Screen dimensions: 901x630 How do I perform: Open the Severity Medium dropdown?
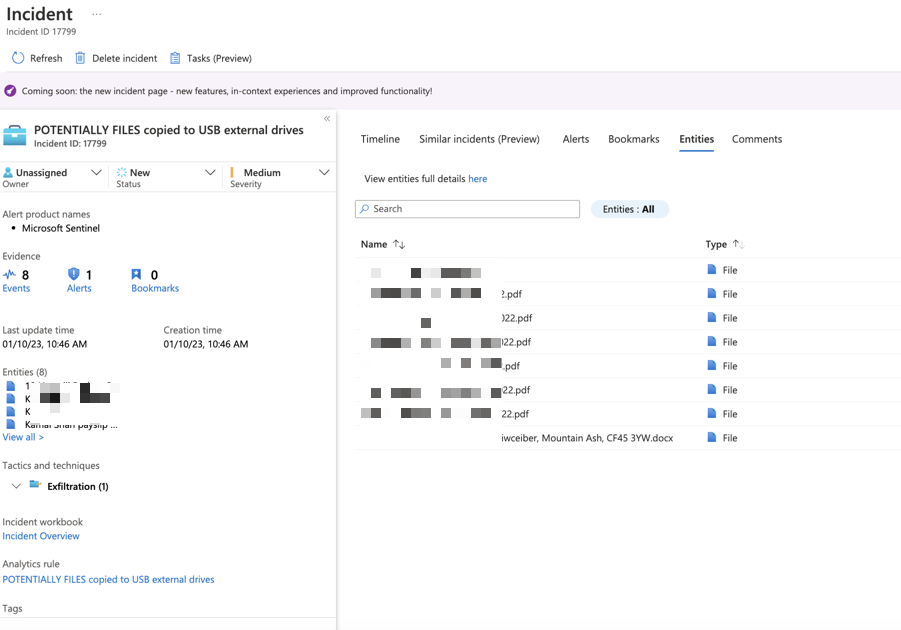tap(323, 173)
